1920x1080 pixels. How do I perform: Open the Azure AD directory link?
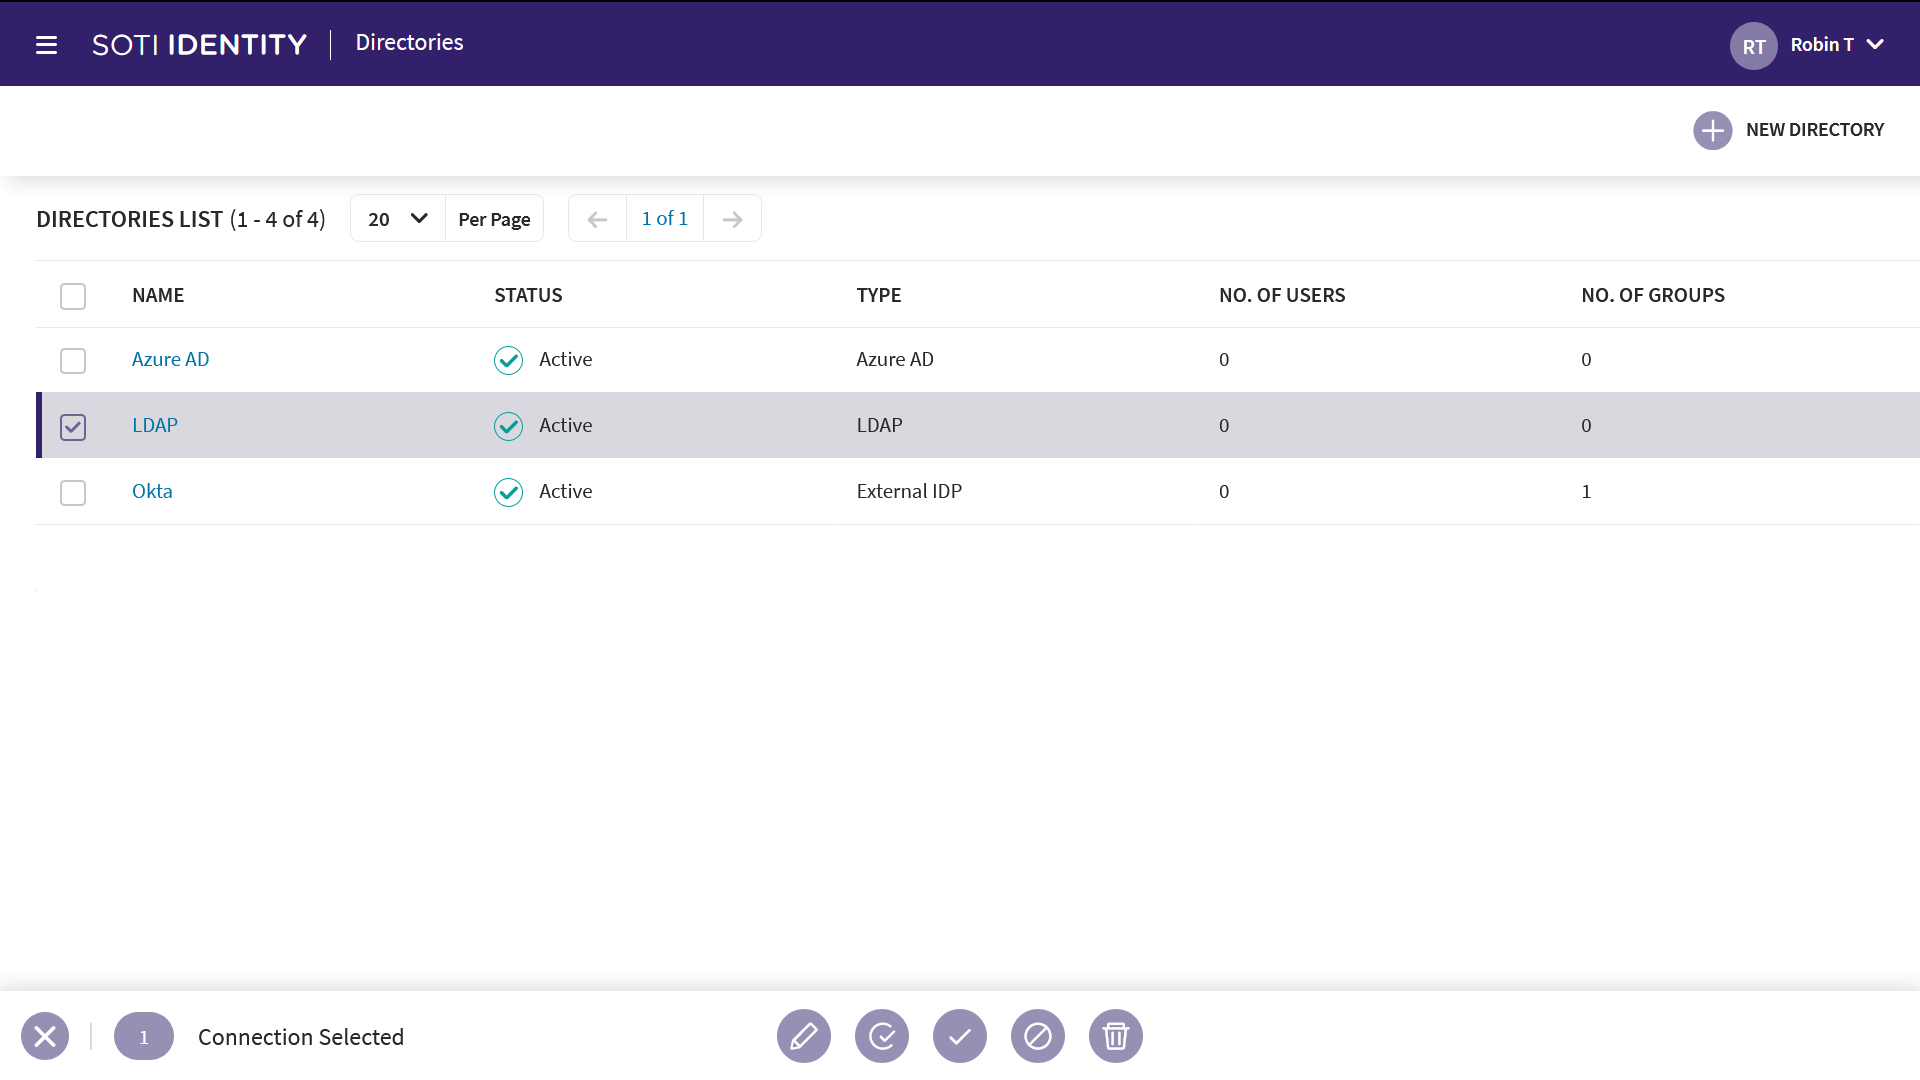(170, 359)
